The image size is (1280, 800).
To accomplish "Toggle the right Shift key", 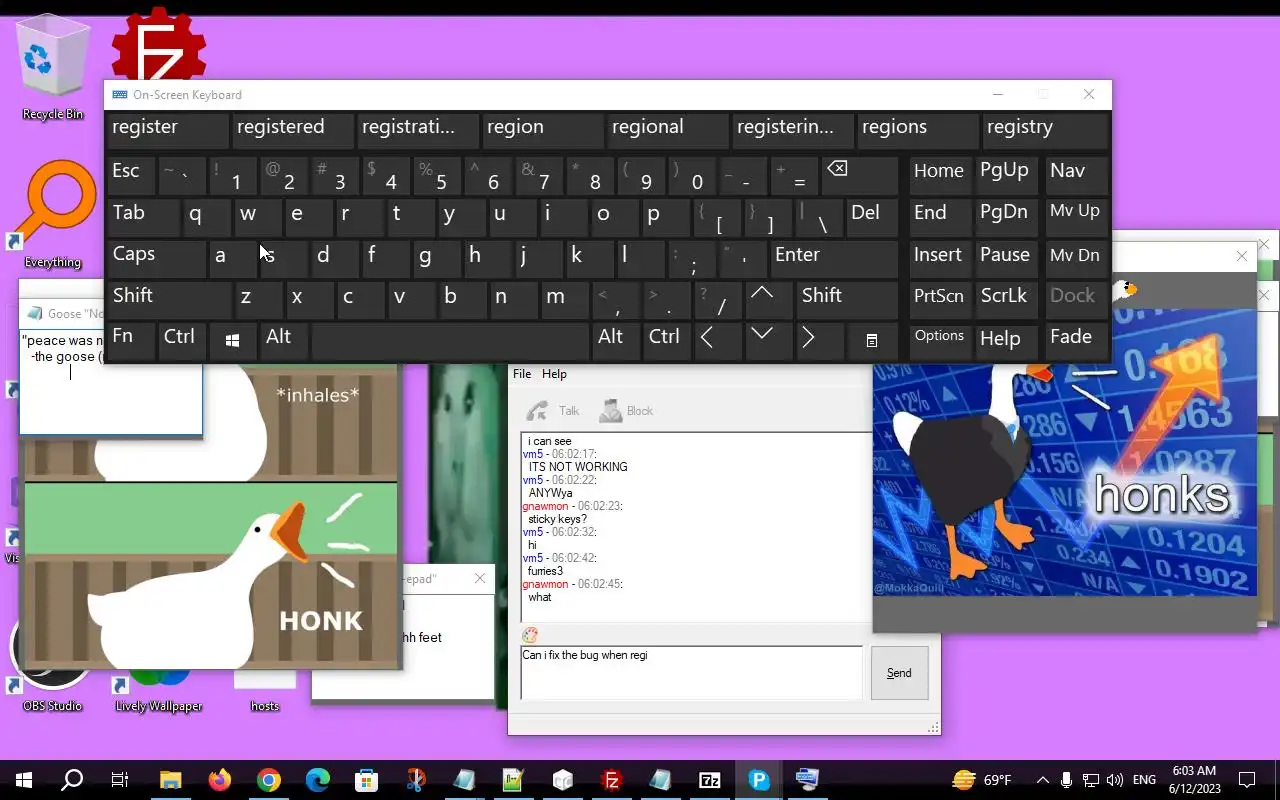I will coord(846,299).
